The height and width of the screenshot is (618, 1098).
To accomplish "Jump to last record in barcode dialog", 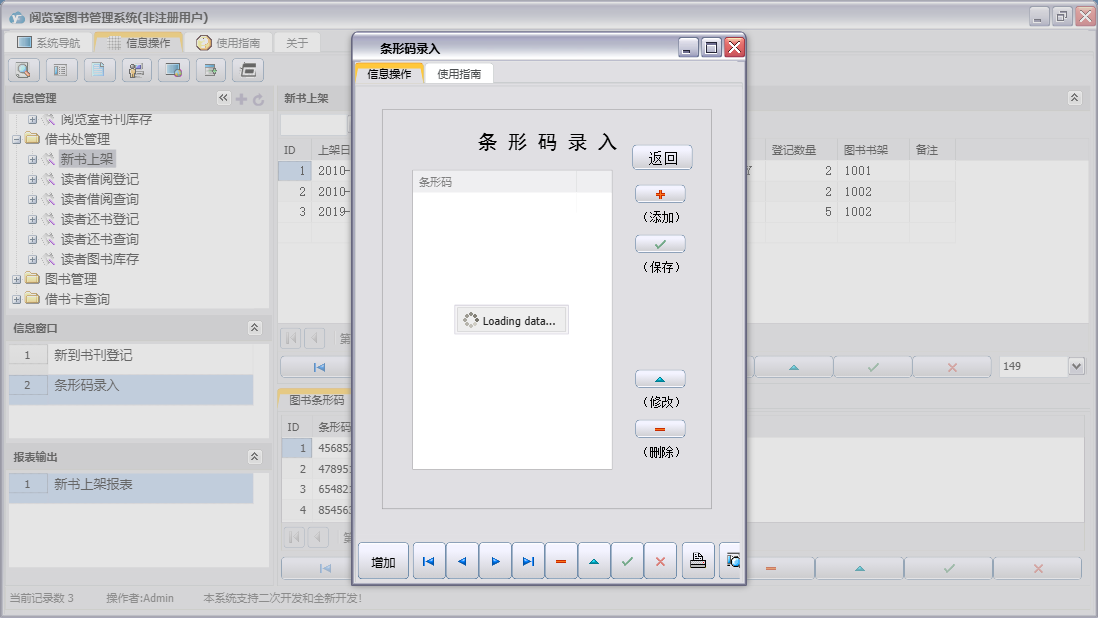I will (528, 562).
